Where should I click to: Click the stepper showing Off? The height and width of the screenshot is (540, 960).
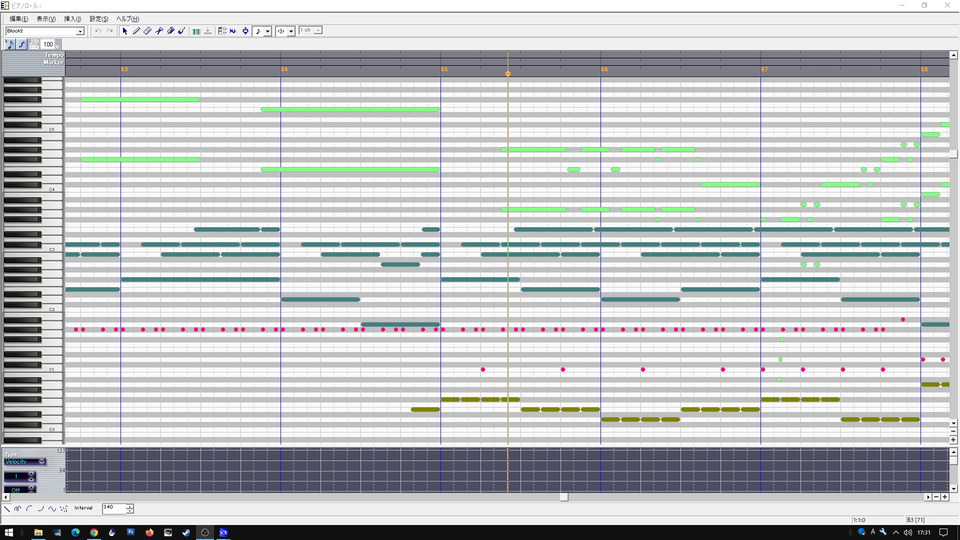pos(20,490)
